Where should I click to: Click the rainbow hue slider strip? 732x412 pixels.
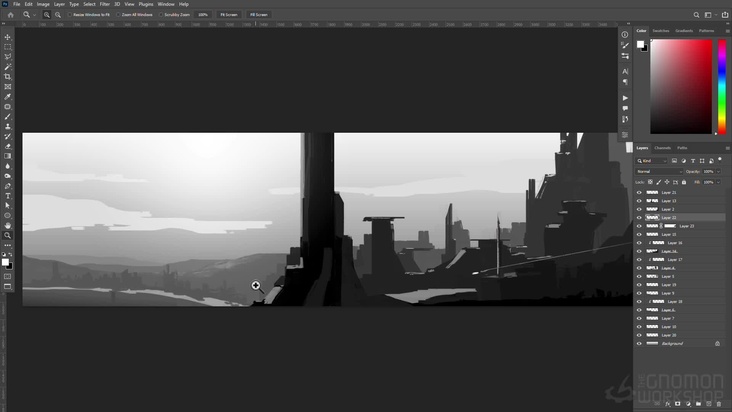(722, 85)
